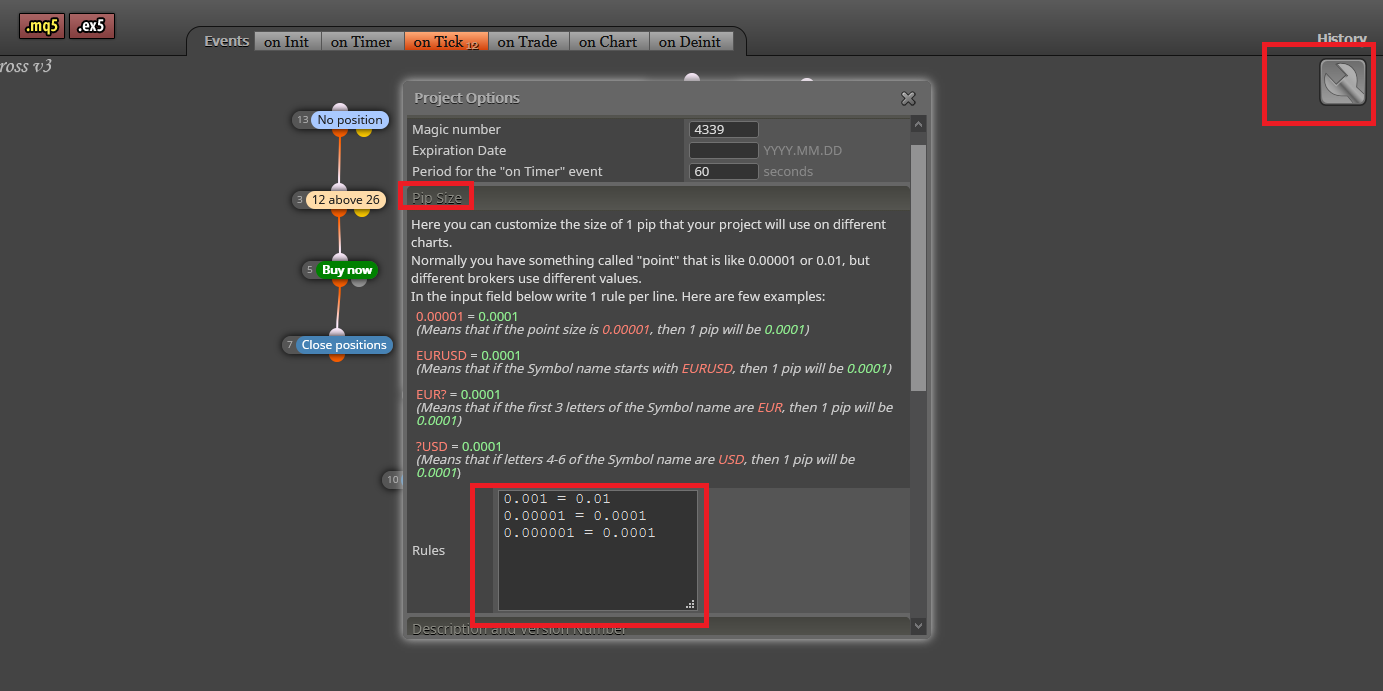1383x691 pixels.
Task: Open the on Init event tab
Action: (x=287, y=42)
